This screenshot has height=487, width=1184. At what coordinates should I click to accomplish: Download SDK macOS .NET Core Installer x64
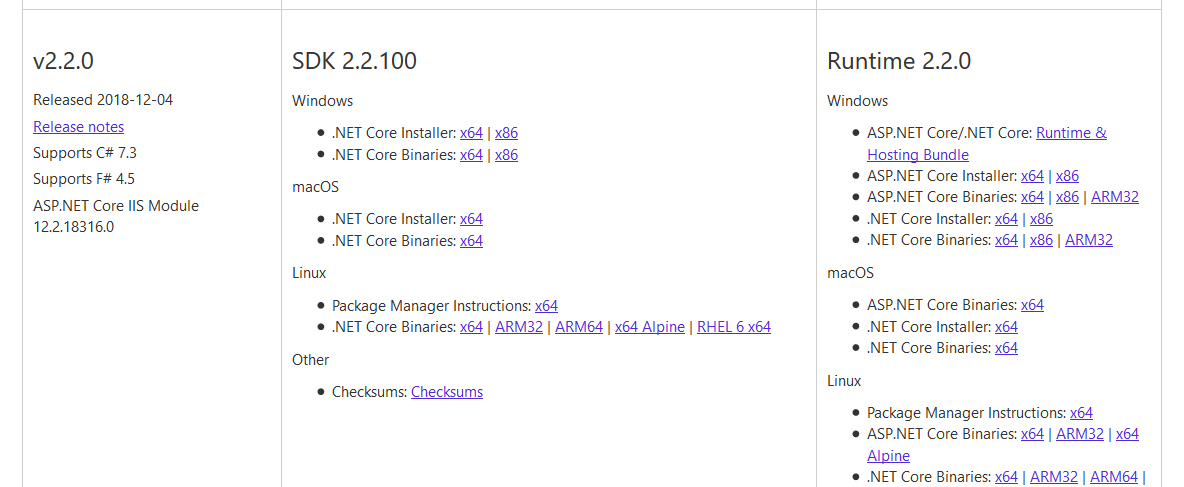coord(471,219)
